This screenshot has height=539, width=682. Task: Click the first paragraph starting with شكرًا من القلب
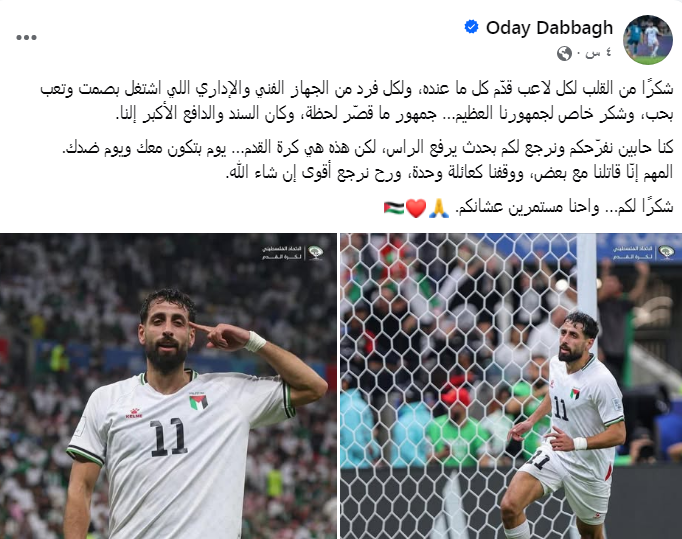[357, 101]
